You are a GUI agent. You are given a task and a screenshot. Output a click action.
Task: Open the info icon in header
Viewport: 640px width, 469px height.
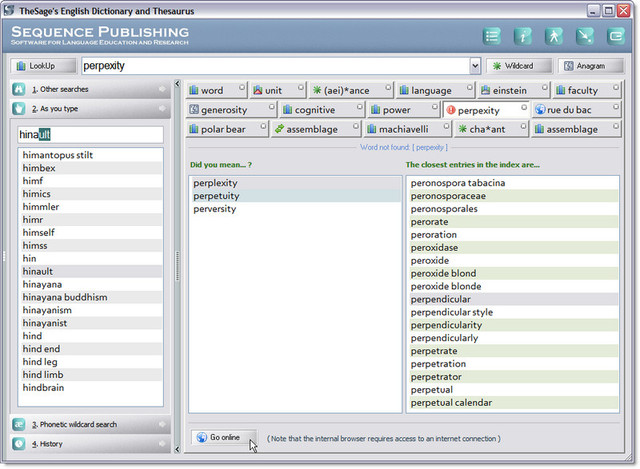click(x=523, y=36)
